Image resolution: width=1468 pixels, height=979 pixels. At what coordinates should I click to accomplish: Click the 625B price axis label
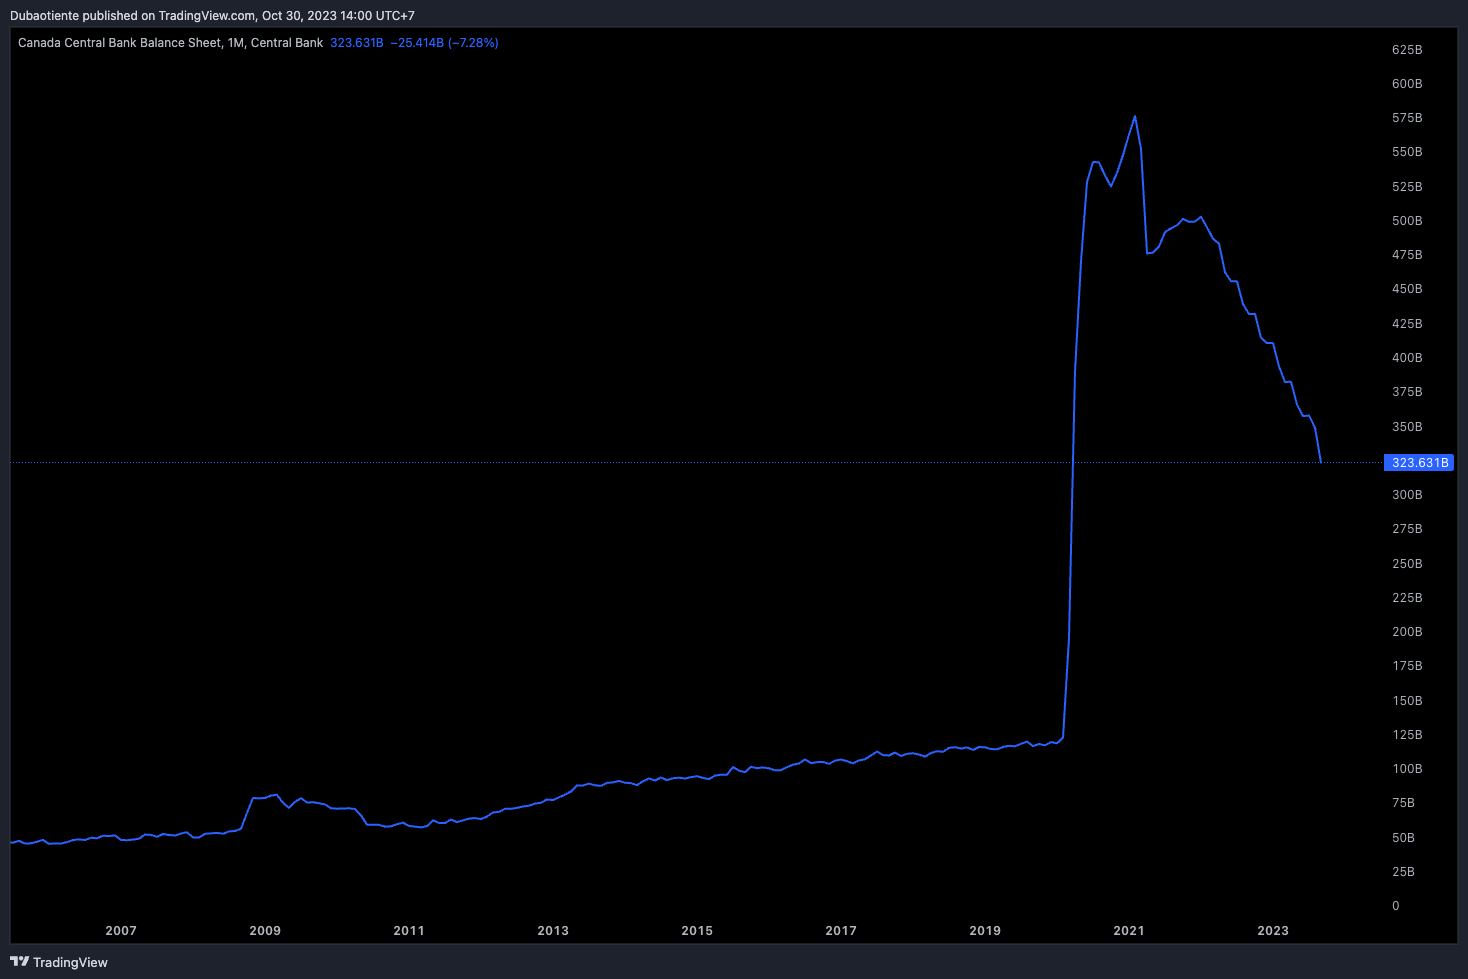pos(1407,50)
